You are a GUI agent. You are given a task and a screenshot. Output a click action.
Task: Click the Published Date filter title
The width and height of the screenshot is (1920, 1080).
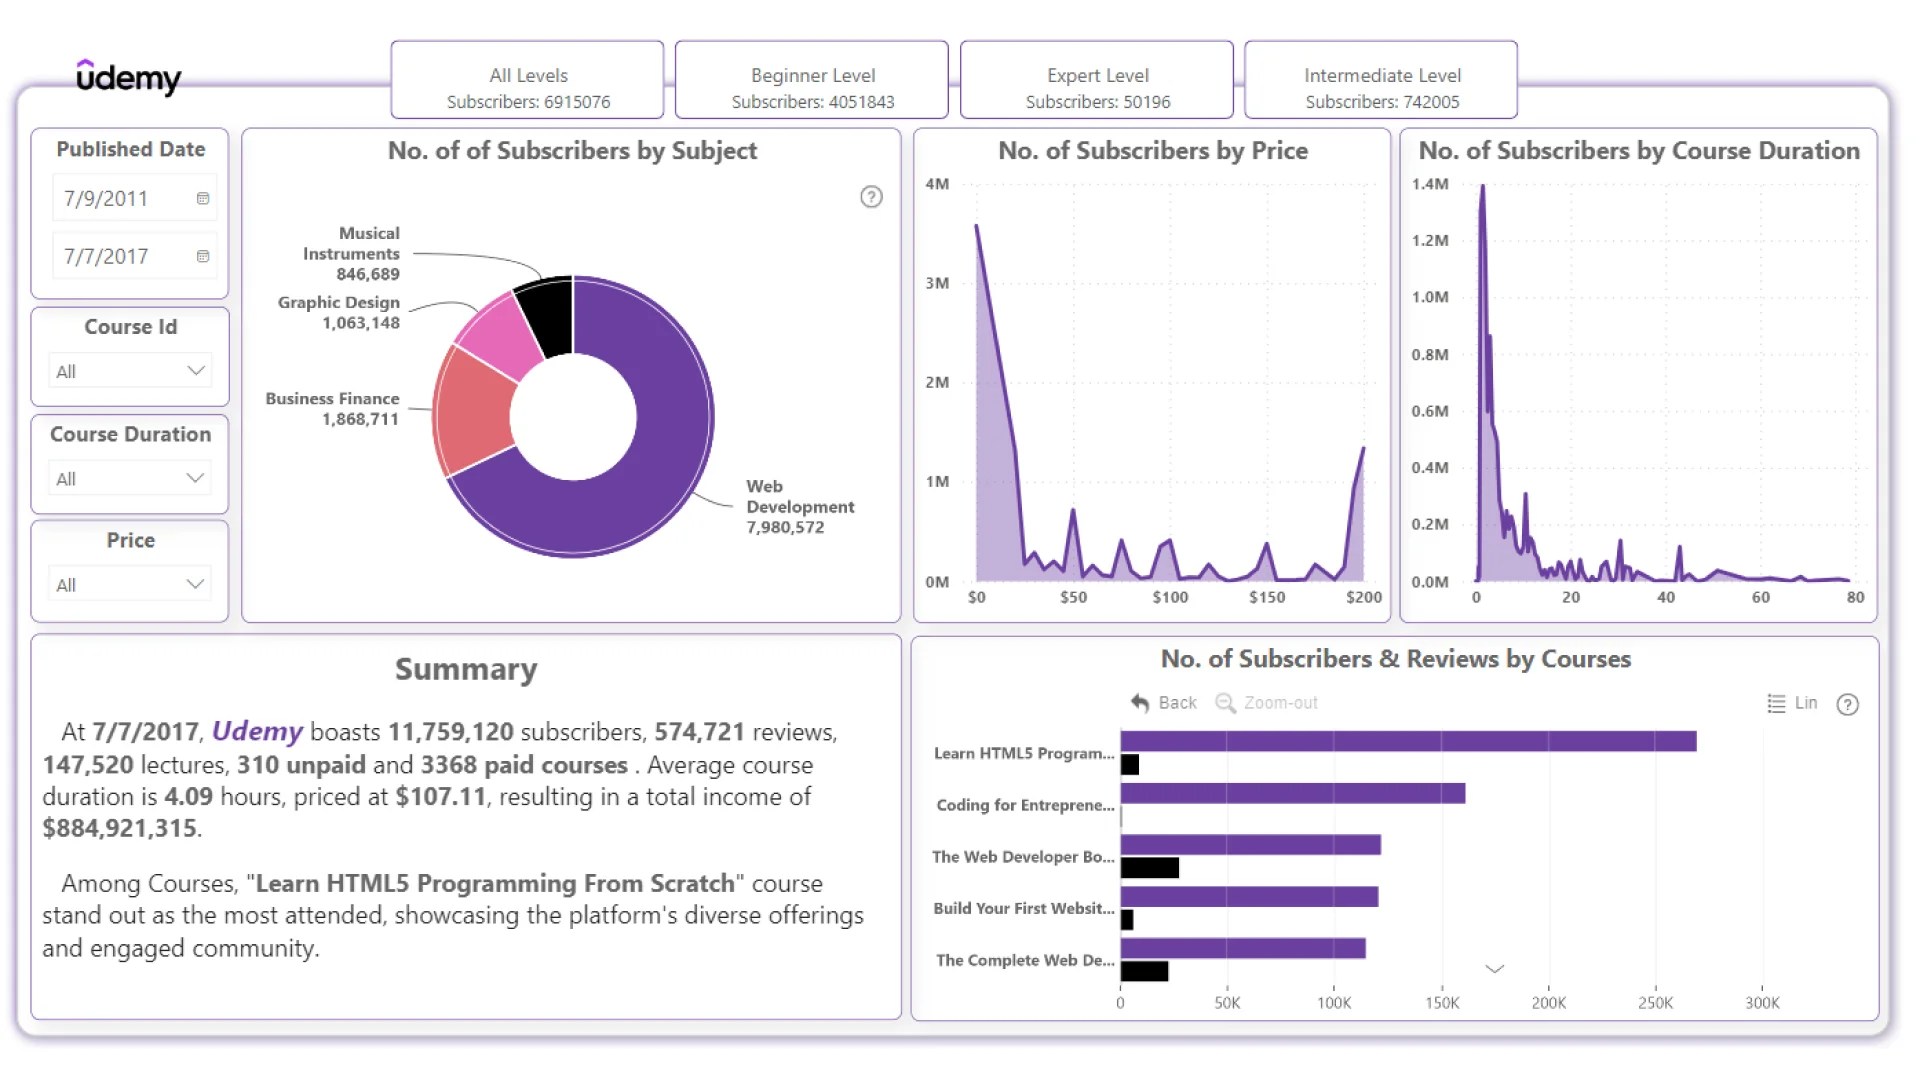130,149
